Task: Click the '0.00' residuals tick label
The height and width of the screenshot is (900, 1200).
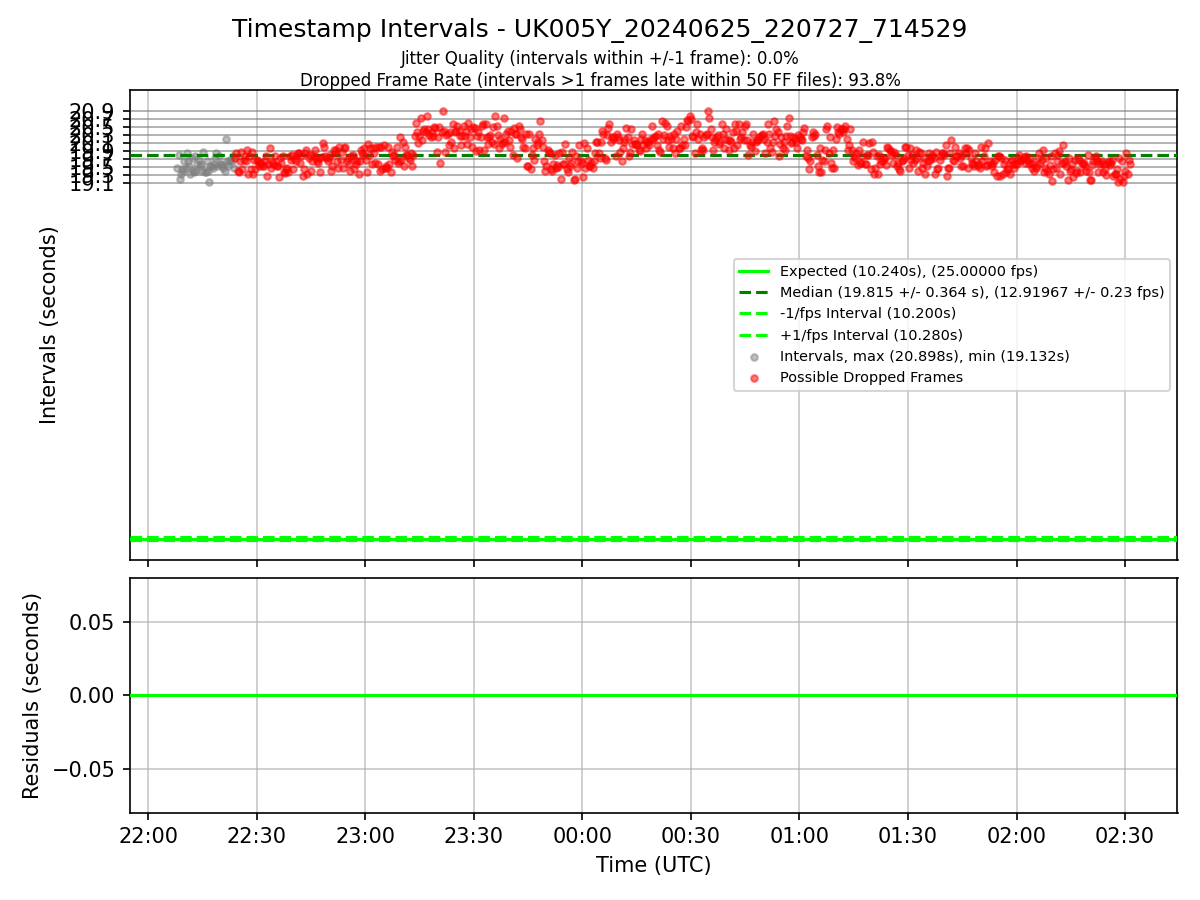Action: tap(91, 695)
